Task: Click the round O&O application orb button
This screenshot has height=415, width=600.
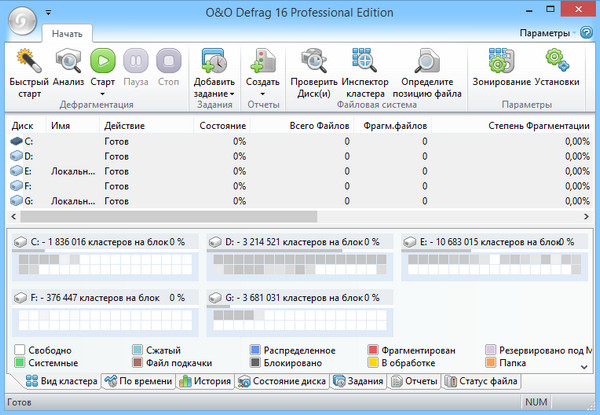Action: [x=23, y=21]
